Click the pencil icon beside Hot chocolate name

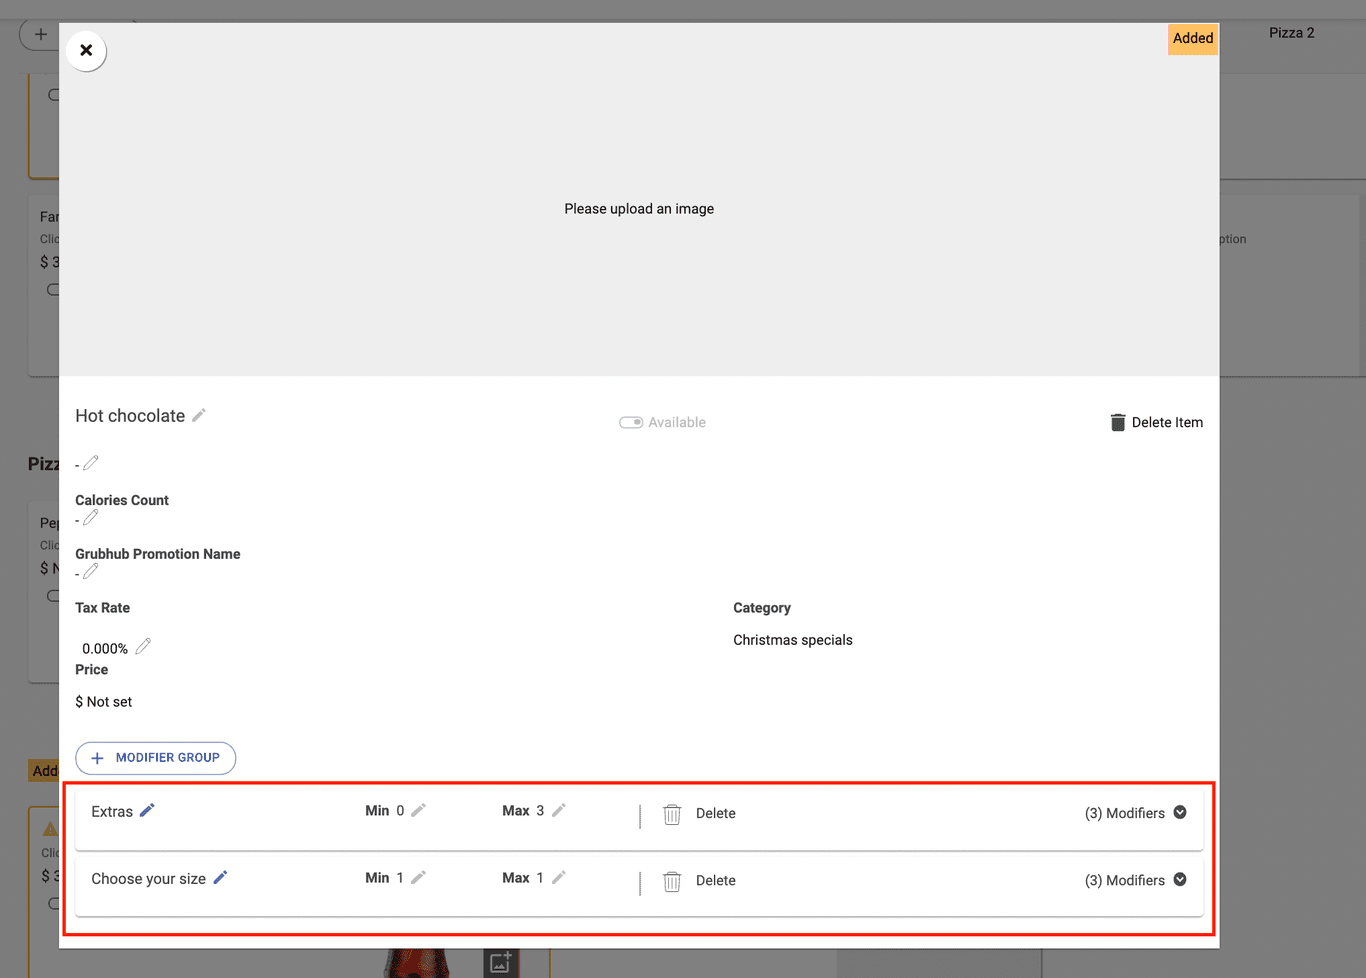pyautogui.click(x=199, y=415)
